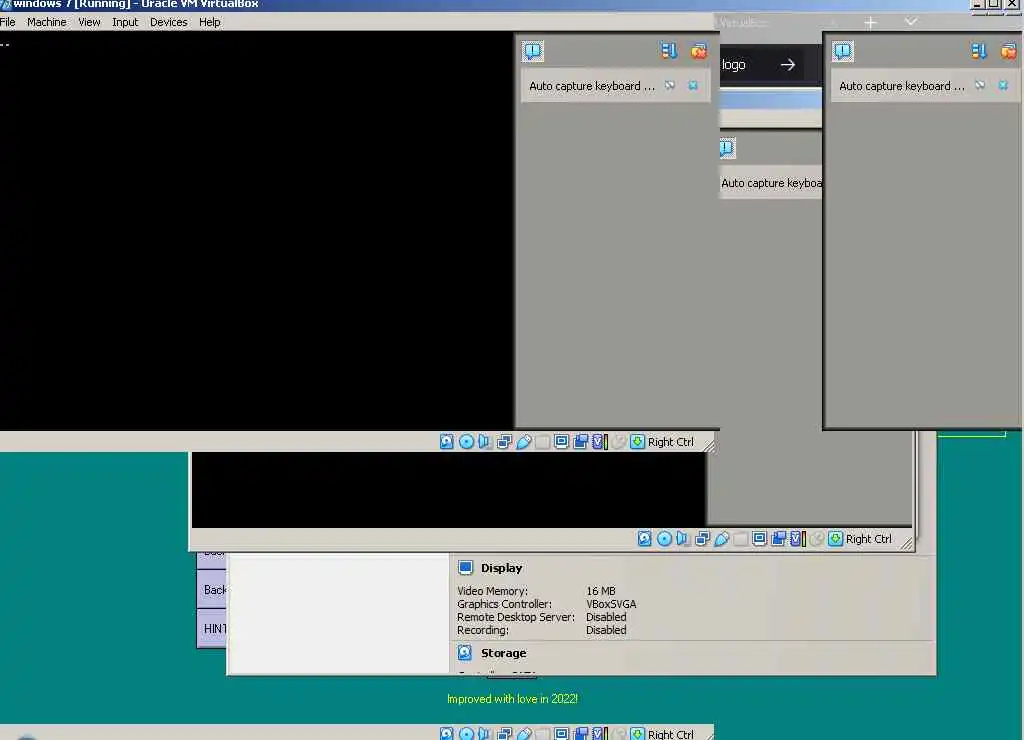
Task: Click network adapters icon in windows 7 VM status bar
Action: click(x=504, y=442)
